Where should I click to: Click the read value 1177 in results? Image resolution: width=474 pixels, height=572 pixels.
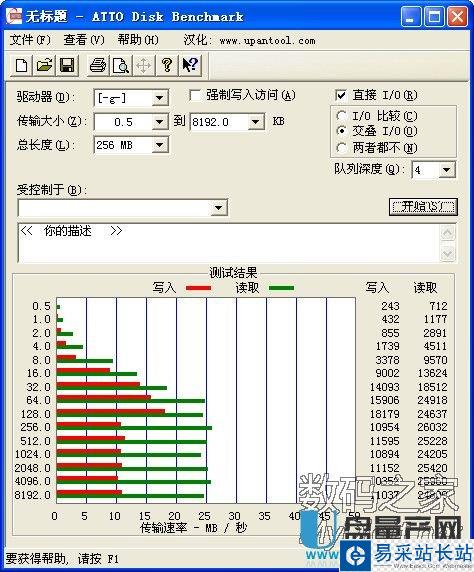point(435,319)
